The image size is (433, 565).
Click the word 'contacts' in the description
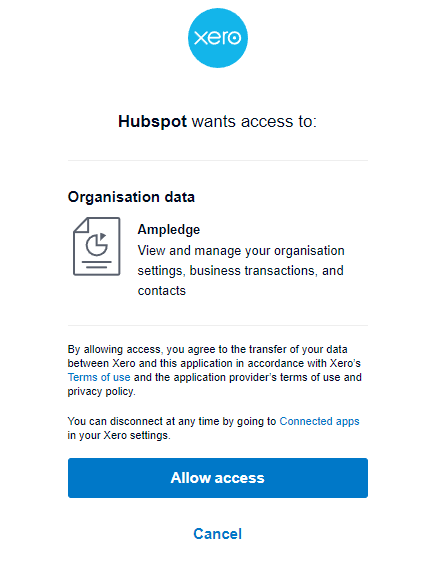coord(162,291)
